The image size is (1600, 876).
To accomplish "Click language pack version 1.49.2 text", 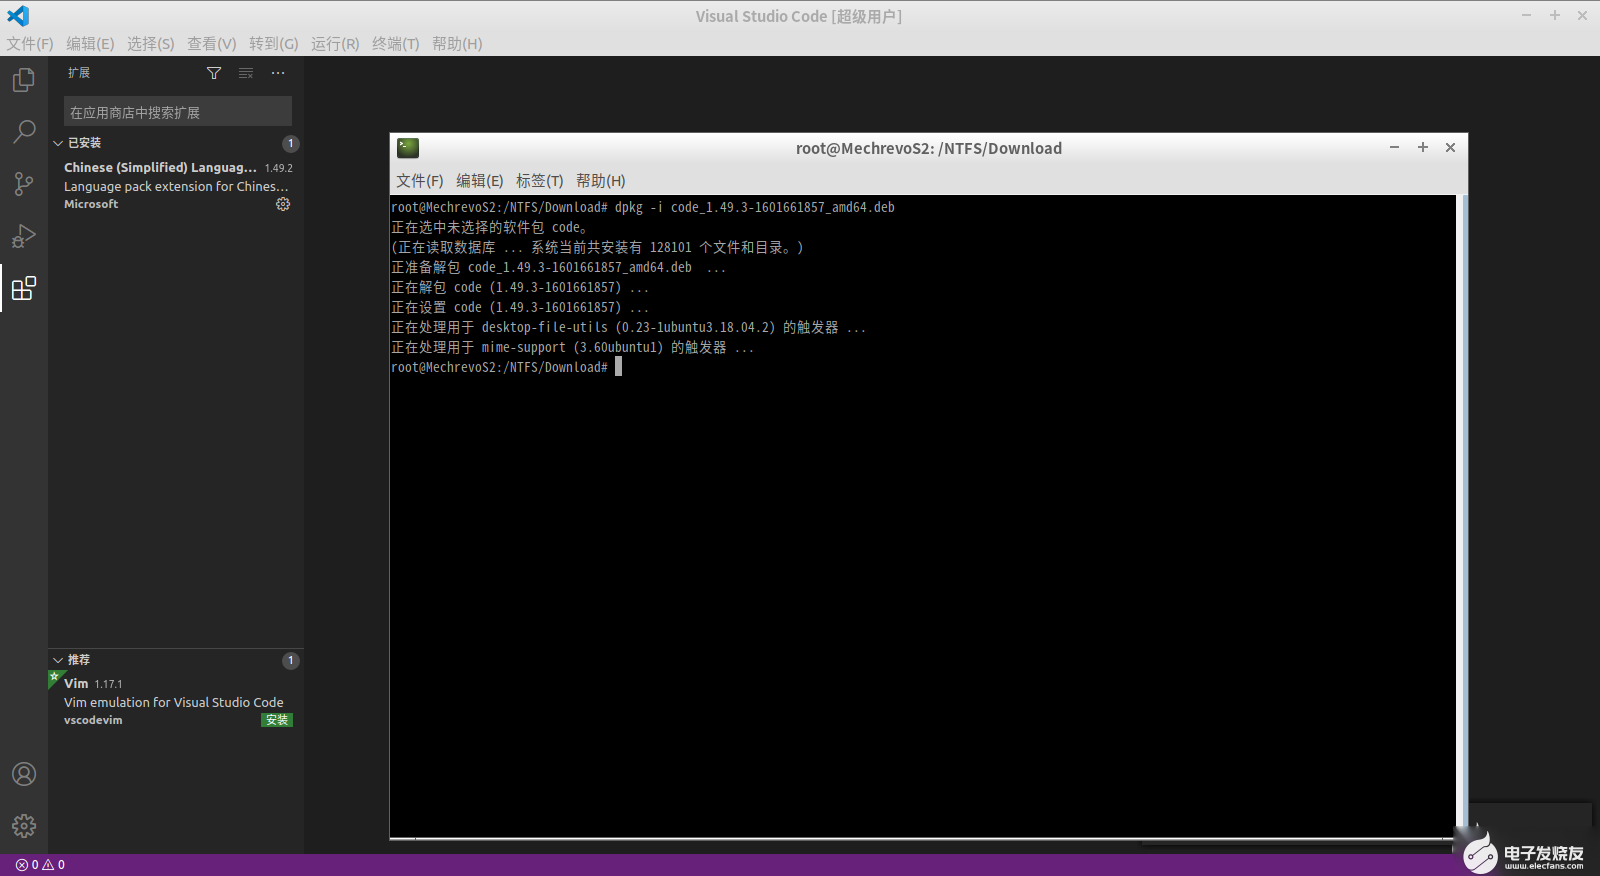I will pyautogui.click(x=279, y=168).
